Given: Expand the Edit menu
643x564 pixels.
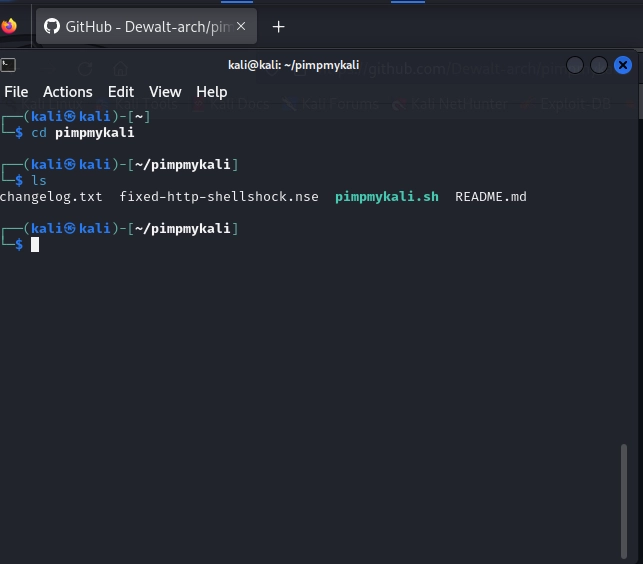Looking at the screenshot, I should [x=121, y=92].
